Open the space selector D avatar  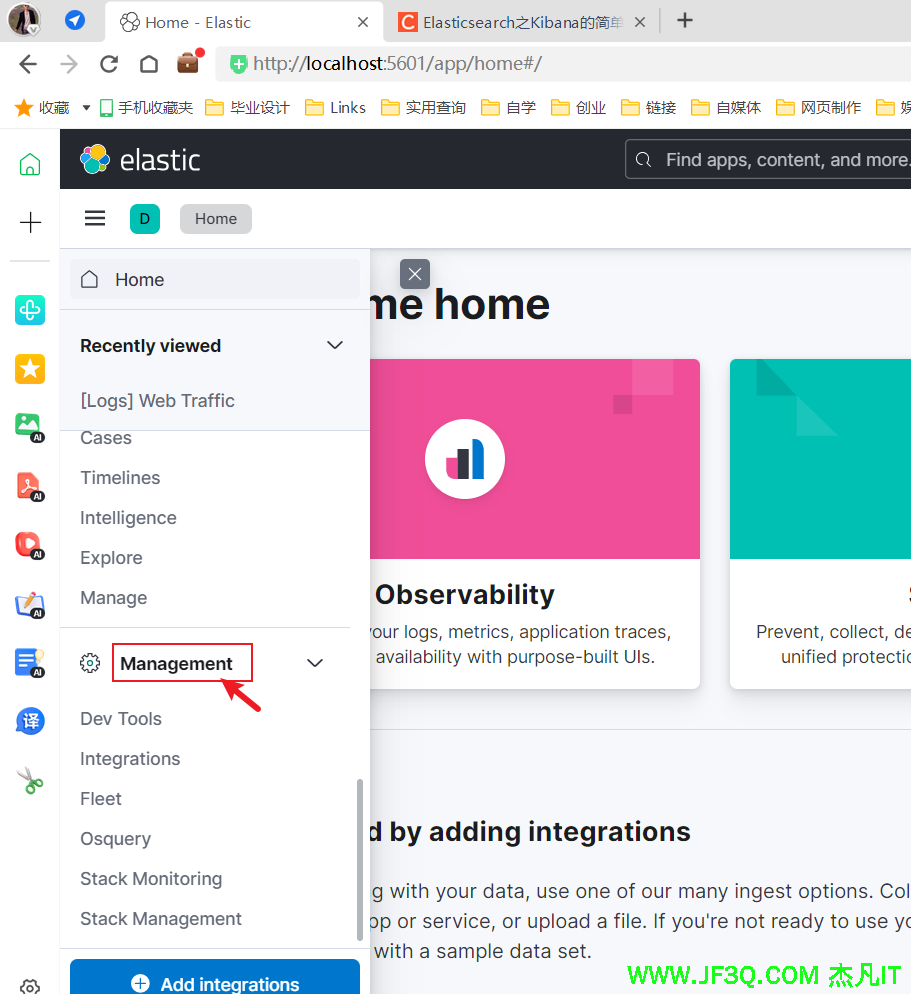coord(145,219)
